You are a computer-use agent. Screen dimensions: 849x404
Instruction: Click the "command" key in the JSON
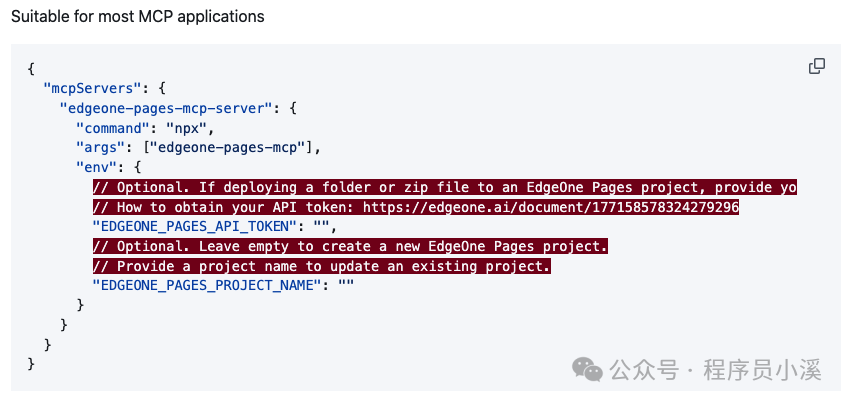[x=118, y=127]
